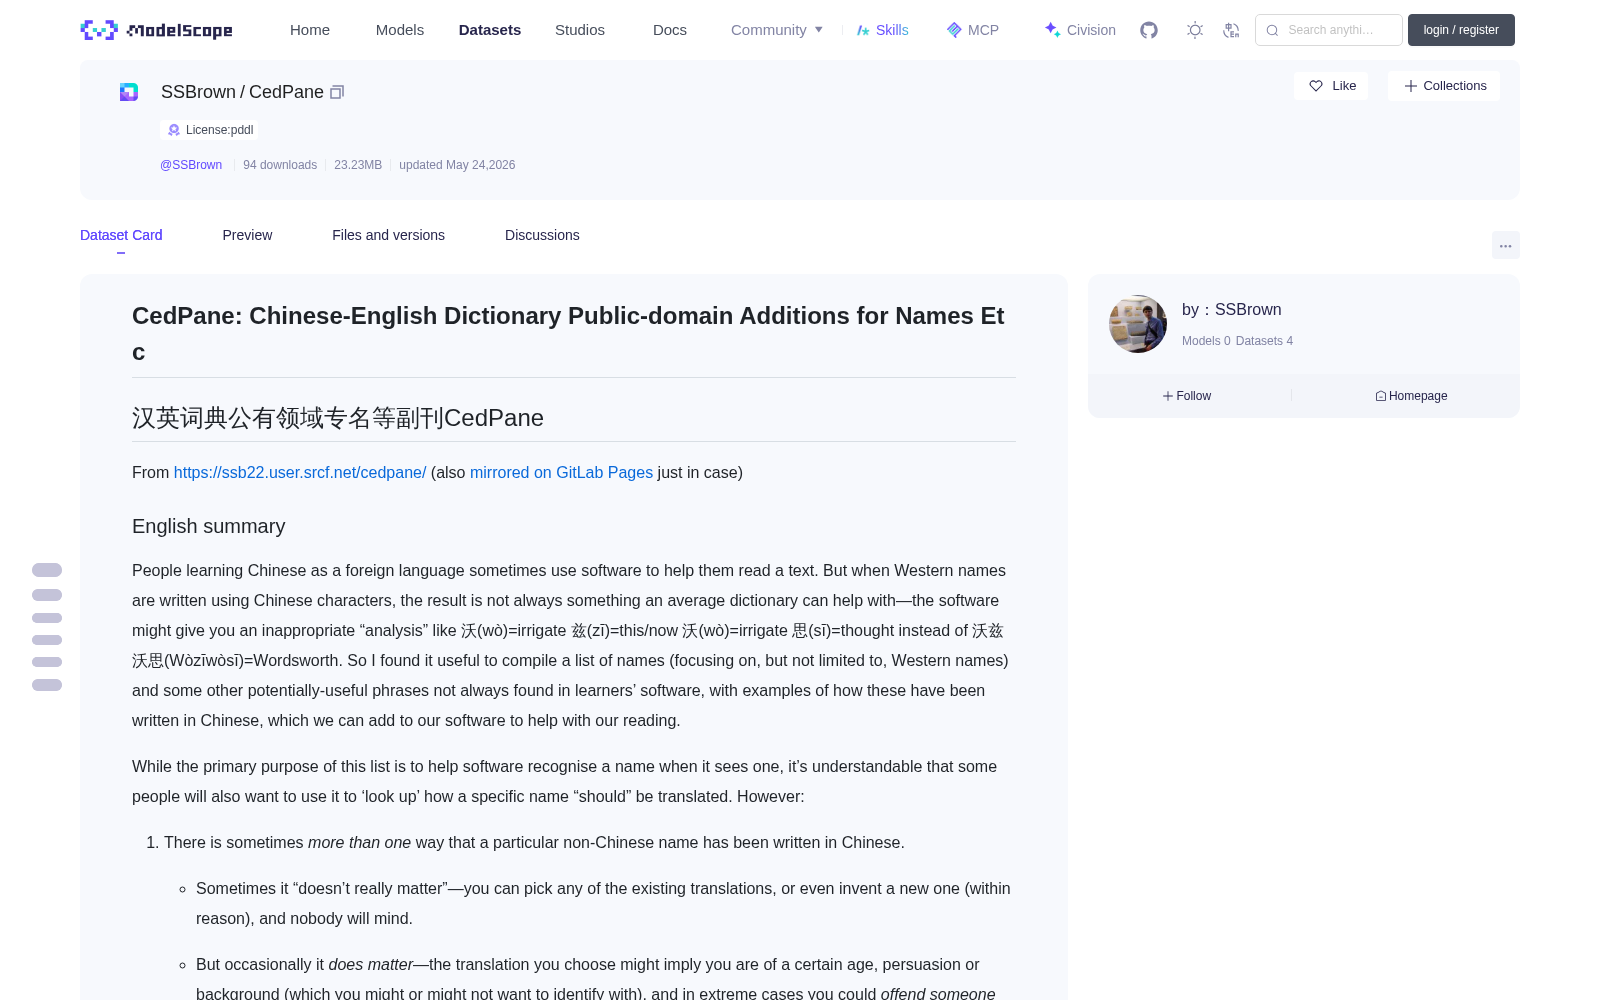Click the first outline marker in left rail
Viewport: 1600px width, 1000px height.
tap(47, 570)
